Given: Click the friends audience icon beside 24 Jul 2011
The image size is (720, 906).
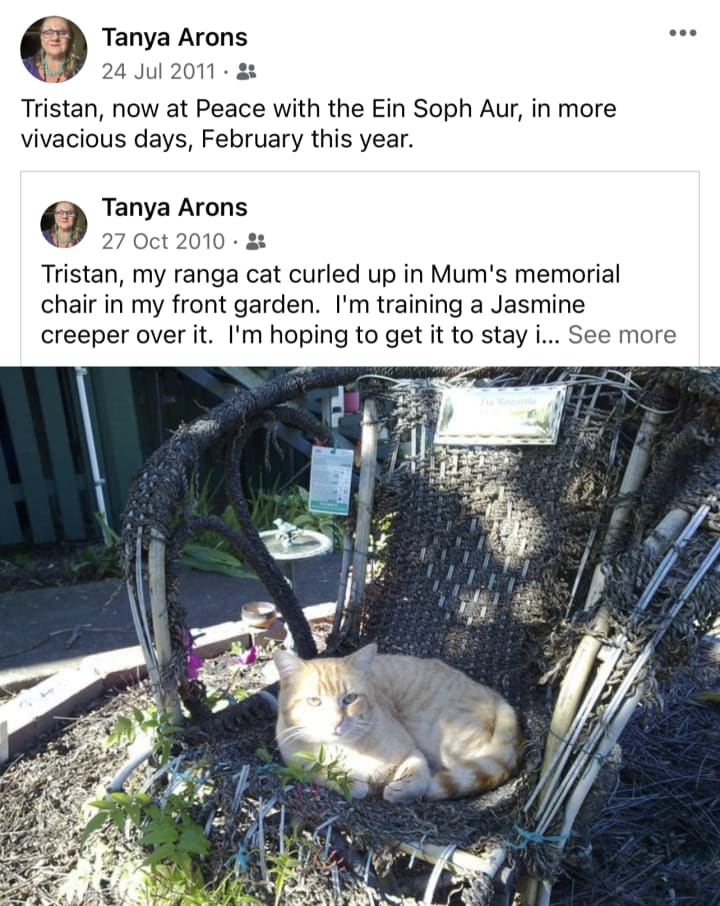Looking at the screenshot, I should pos(247,72).
